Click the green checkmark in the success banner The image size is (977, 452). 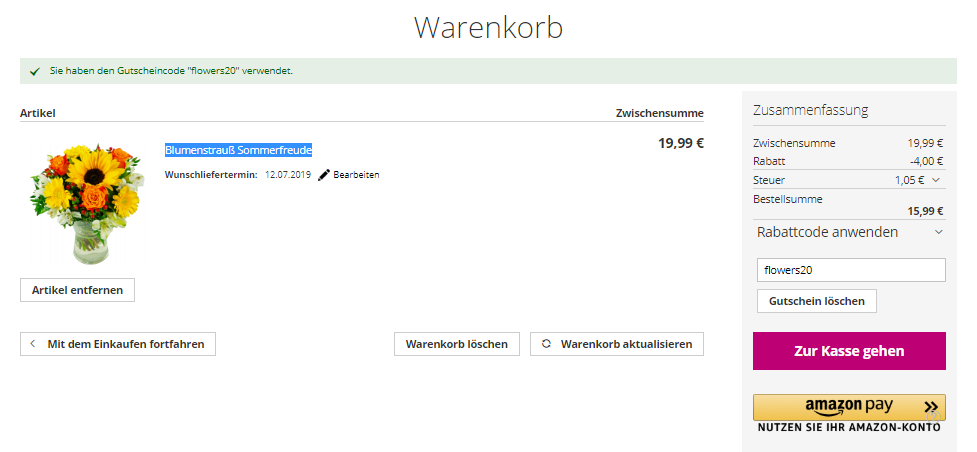[x=34, y=72]
